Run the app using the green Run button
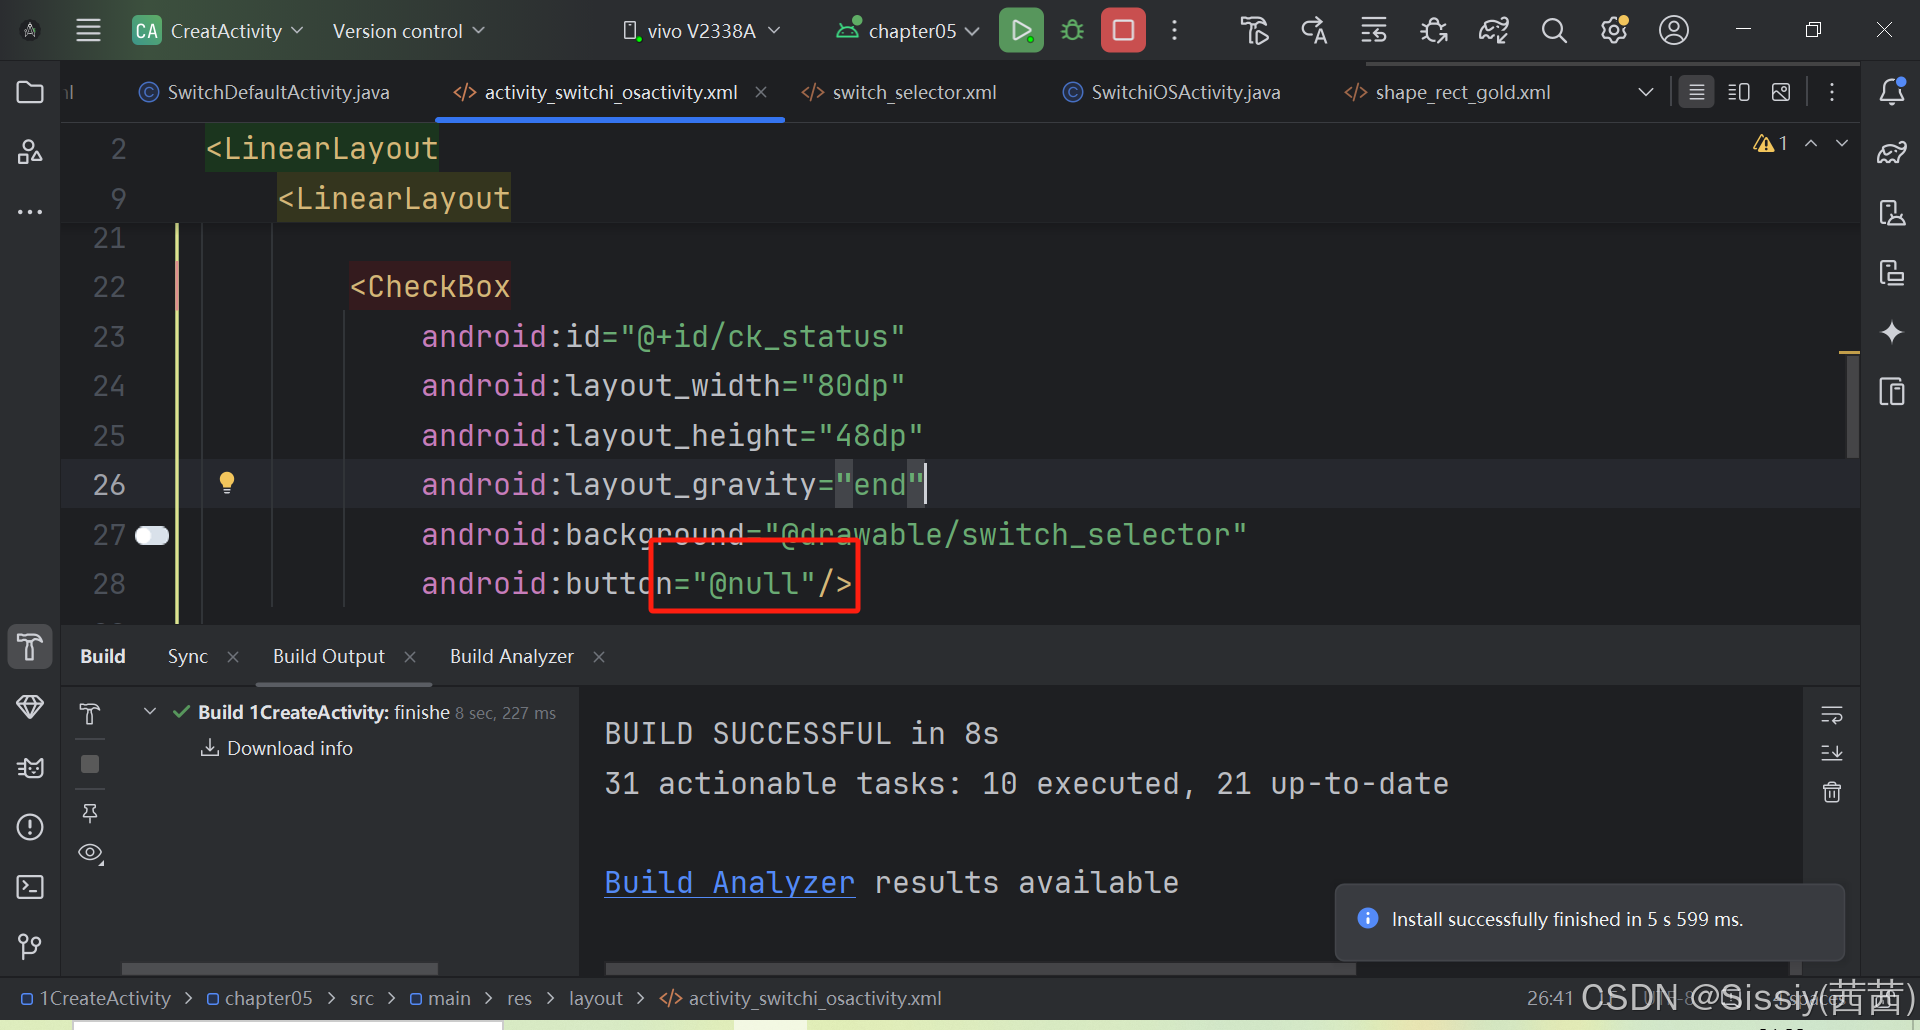This screenshot has height=1030, width=1920. tap(1020, 30)
